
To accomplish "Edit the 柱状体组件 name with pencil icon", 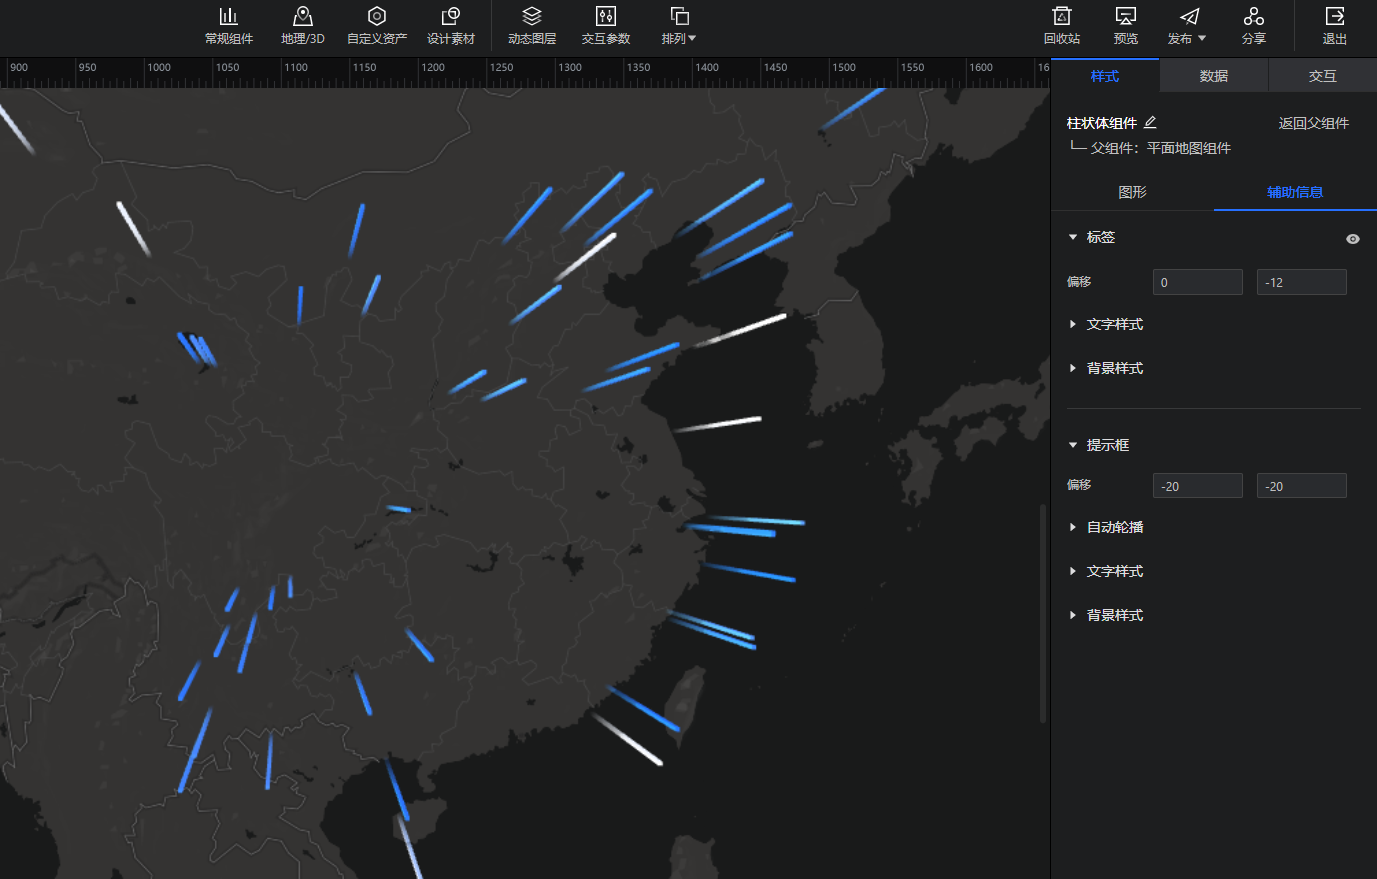I will pyautogui.click(x=1150, y=123).
